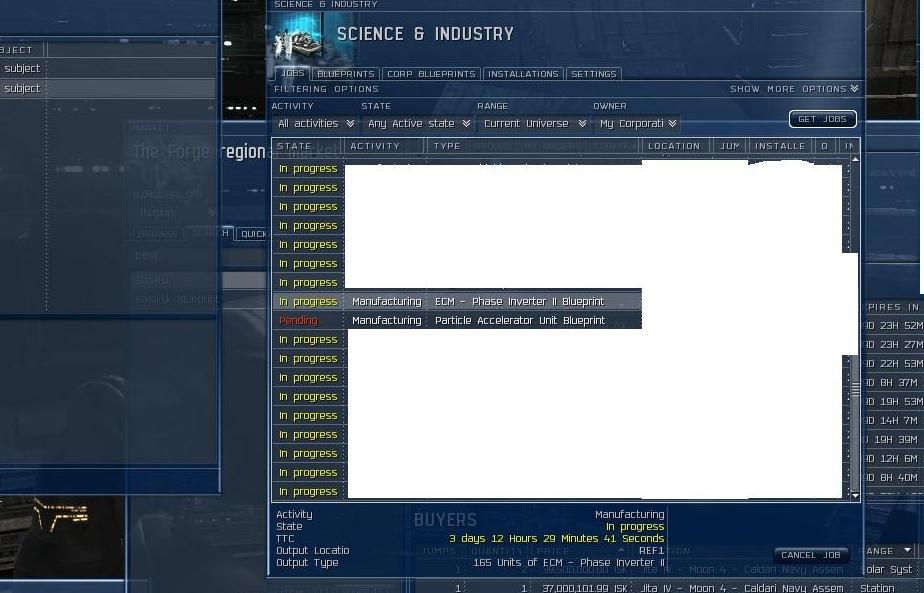The image size is (924, 593).
Task: Select first subject row in left window
Action: pyautogui.click(x=108, y=68)
